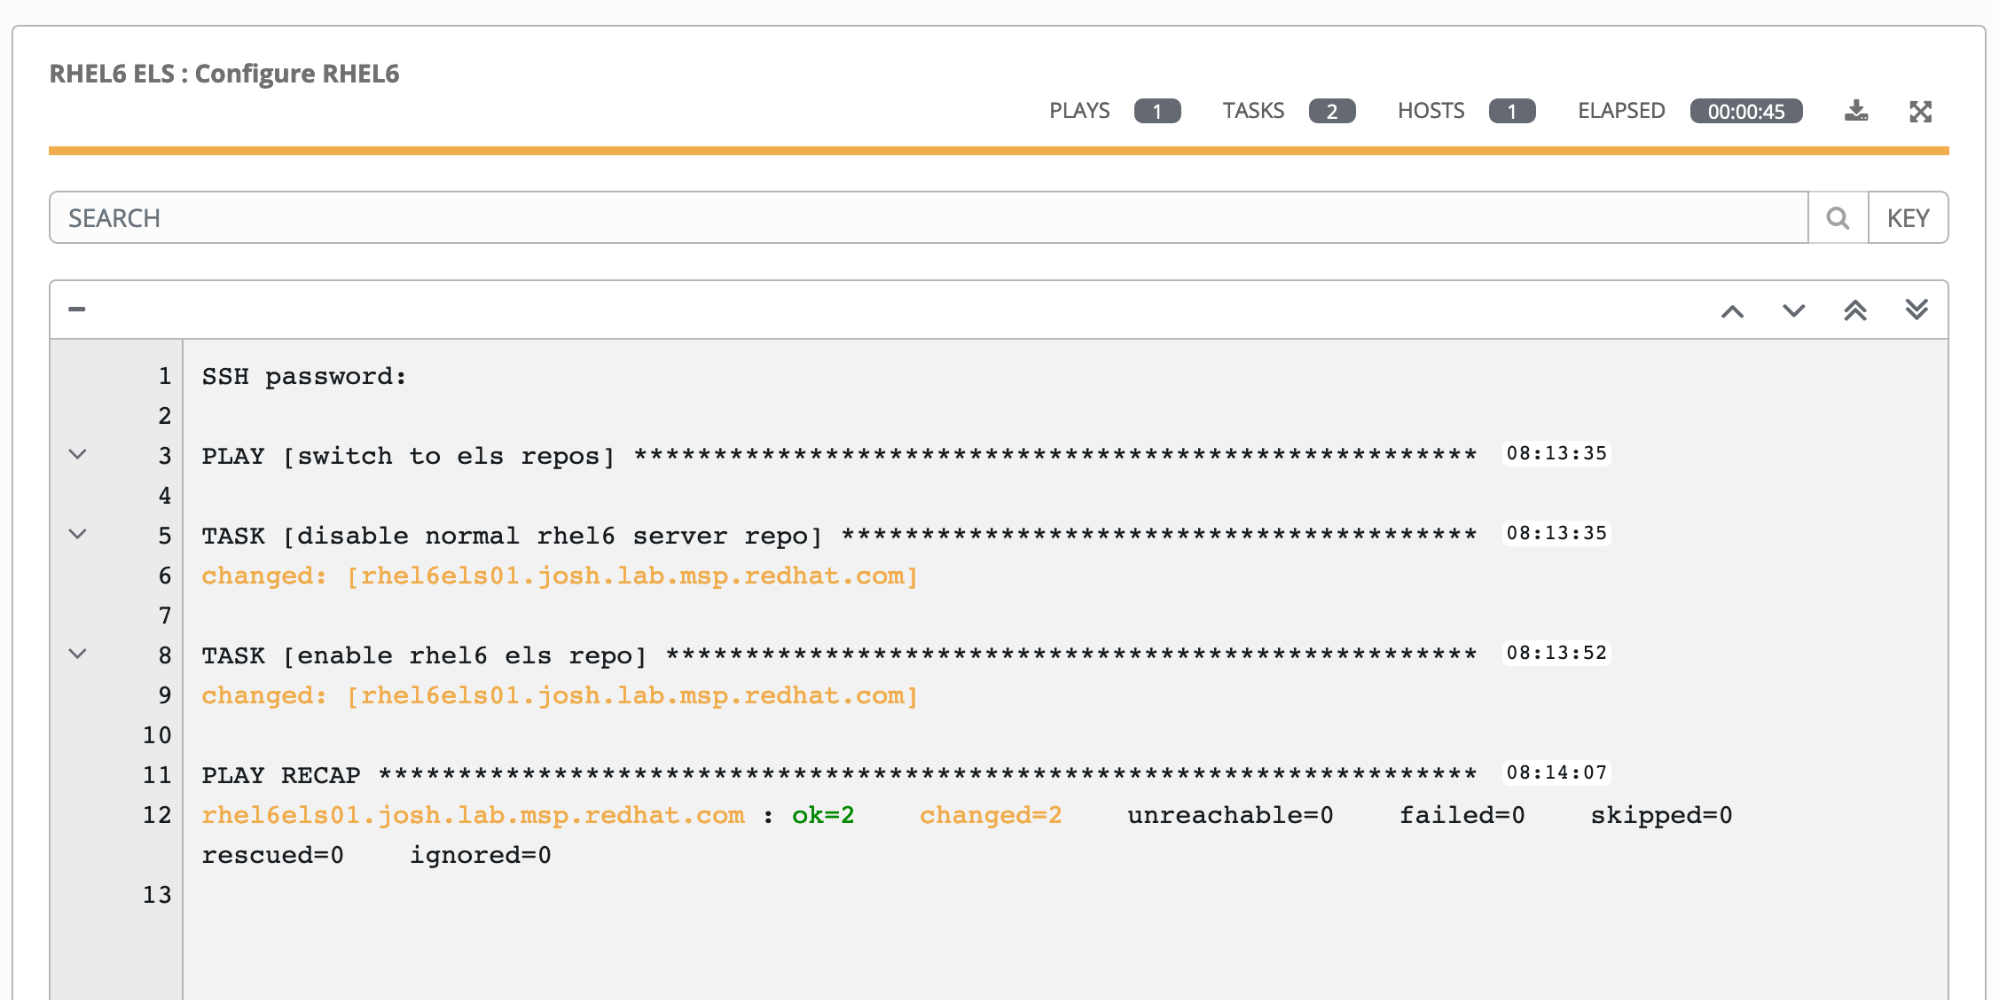Click the HOSTS count badge
Viewport: 1999px width, 1001px height.
tap(1511, 111)
